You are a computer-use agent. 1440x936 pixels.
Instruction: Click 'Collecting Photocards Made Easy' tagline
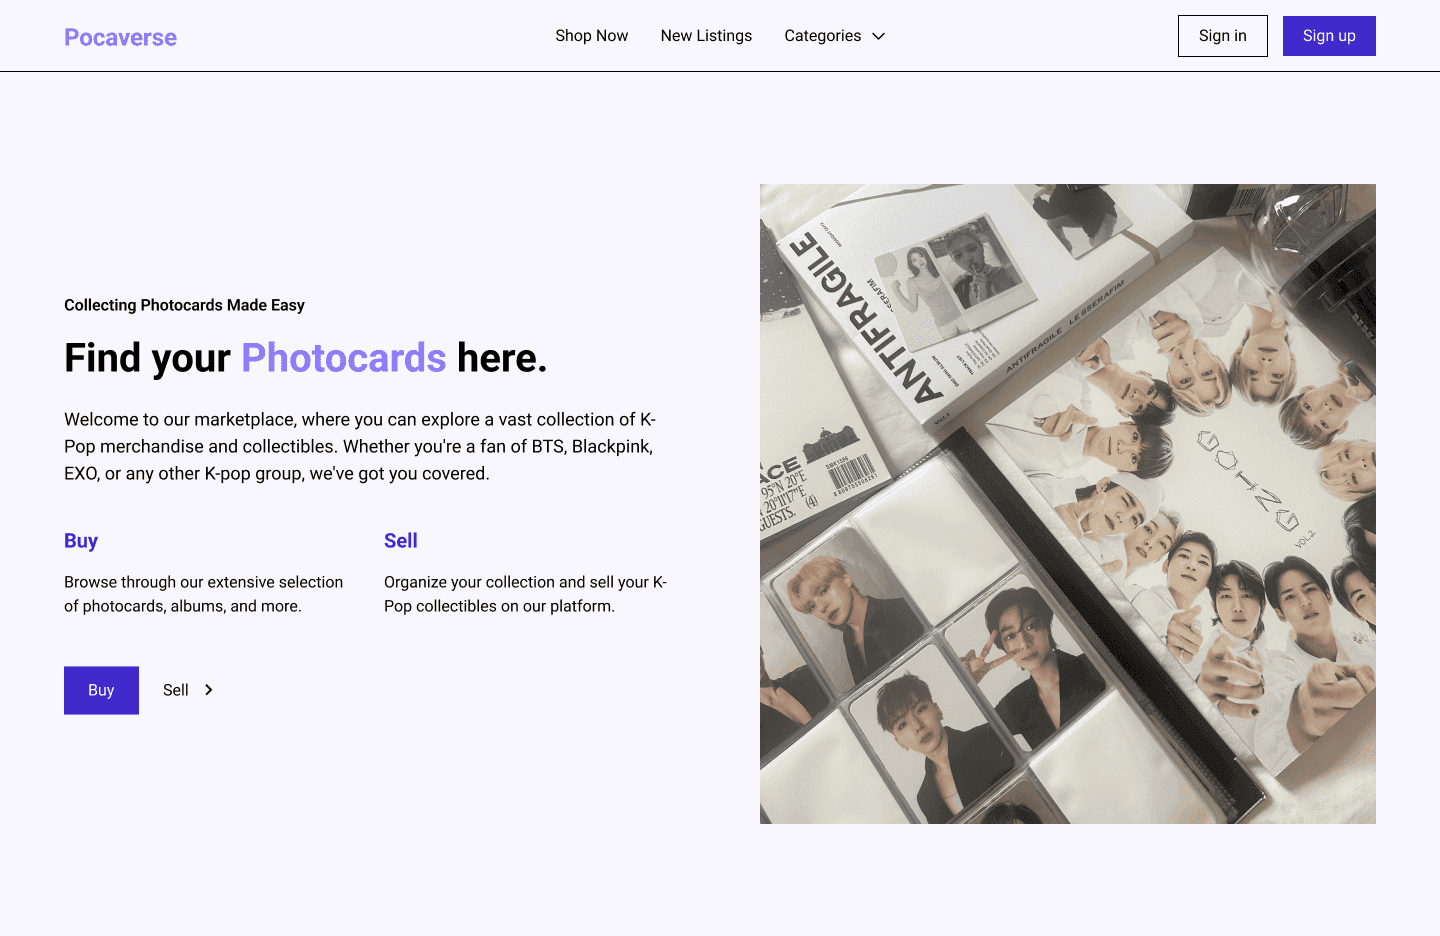tap(184, 305)
